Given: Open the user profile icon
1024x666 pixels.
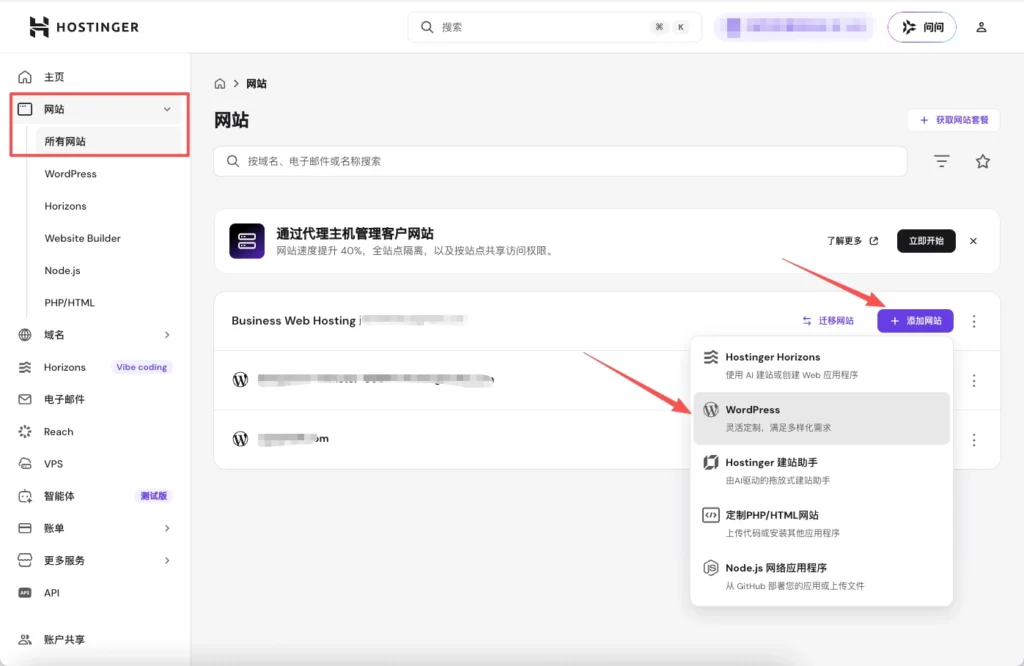Looking at the screenshot, I should 981,27.
